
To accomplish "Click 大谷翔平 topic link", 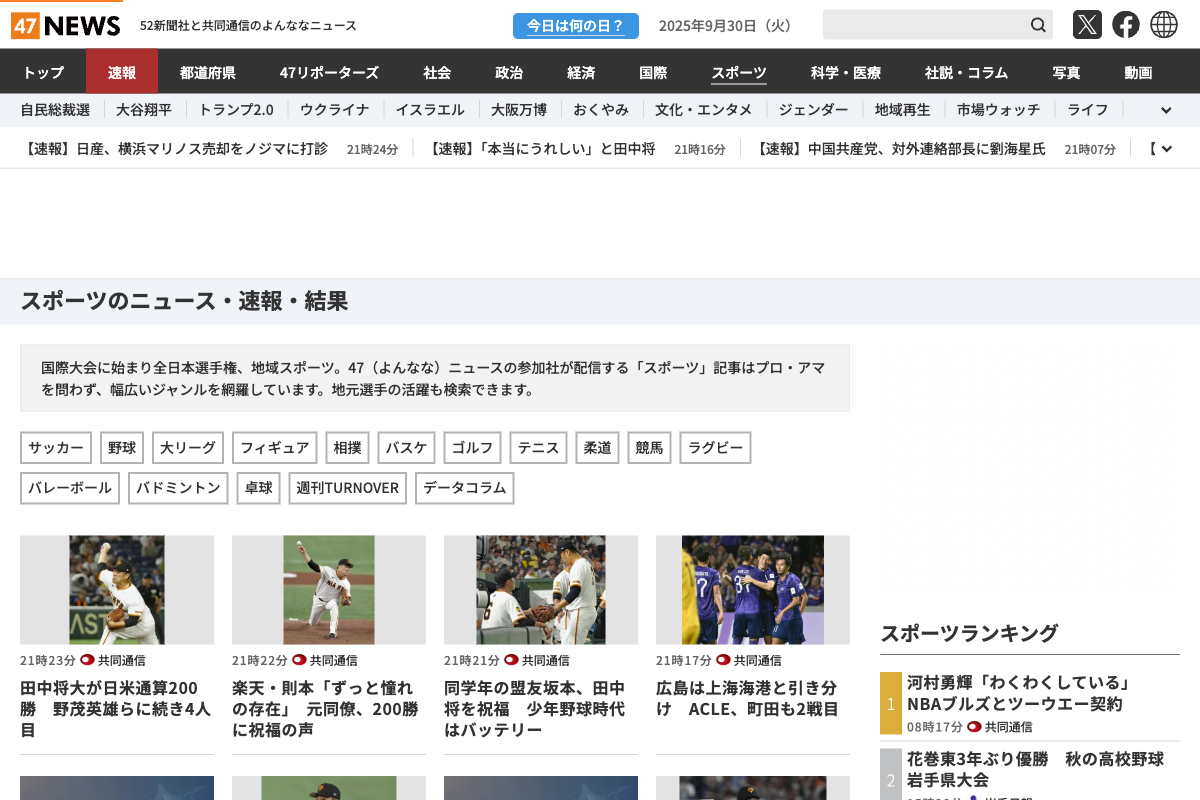I will point(144,110).
